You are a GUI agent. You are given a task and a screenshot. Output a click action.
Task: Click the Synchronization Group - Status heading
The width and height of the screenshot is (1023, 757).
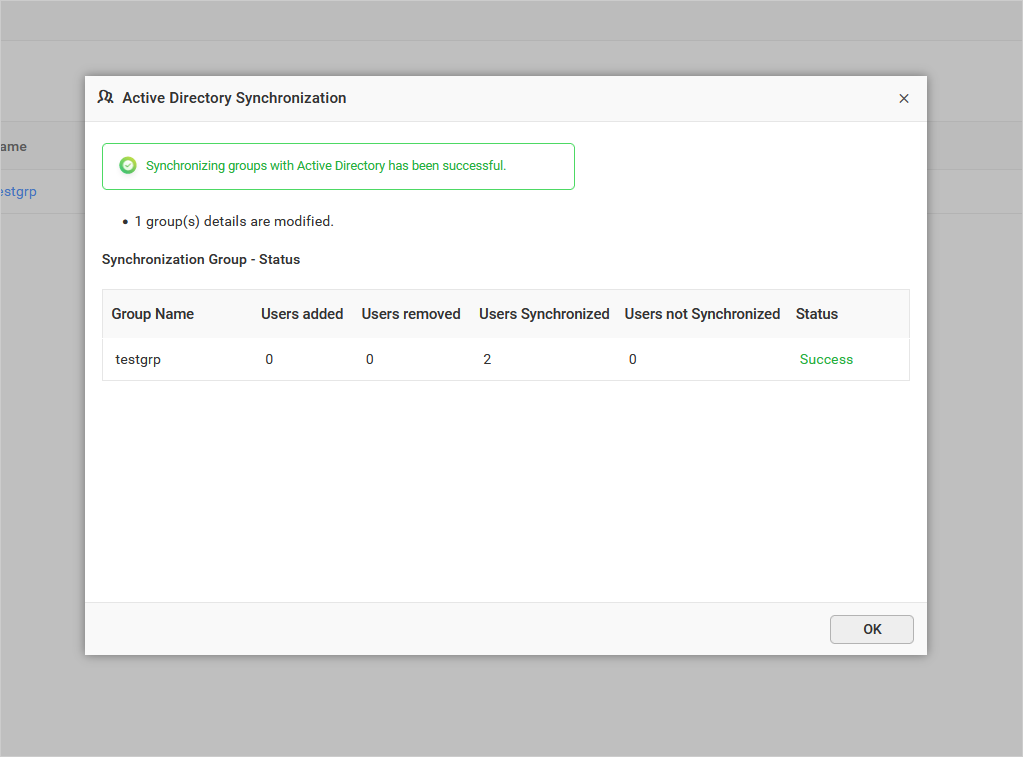point(200,259)
